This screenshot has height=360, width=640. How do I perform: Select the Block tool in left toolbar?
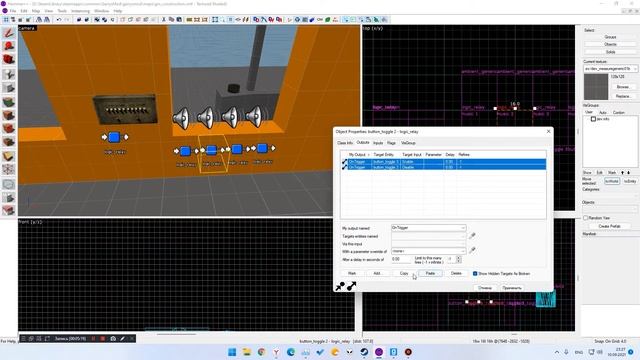click(x=9, y=88)
